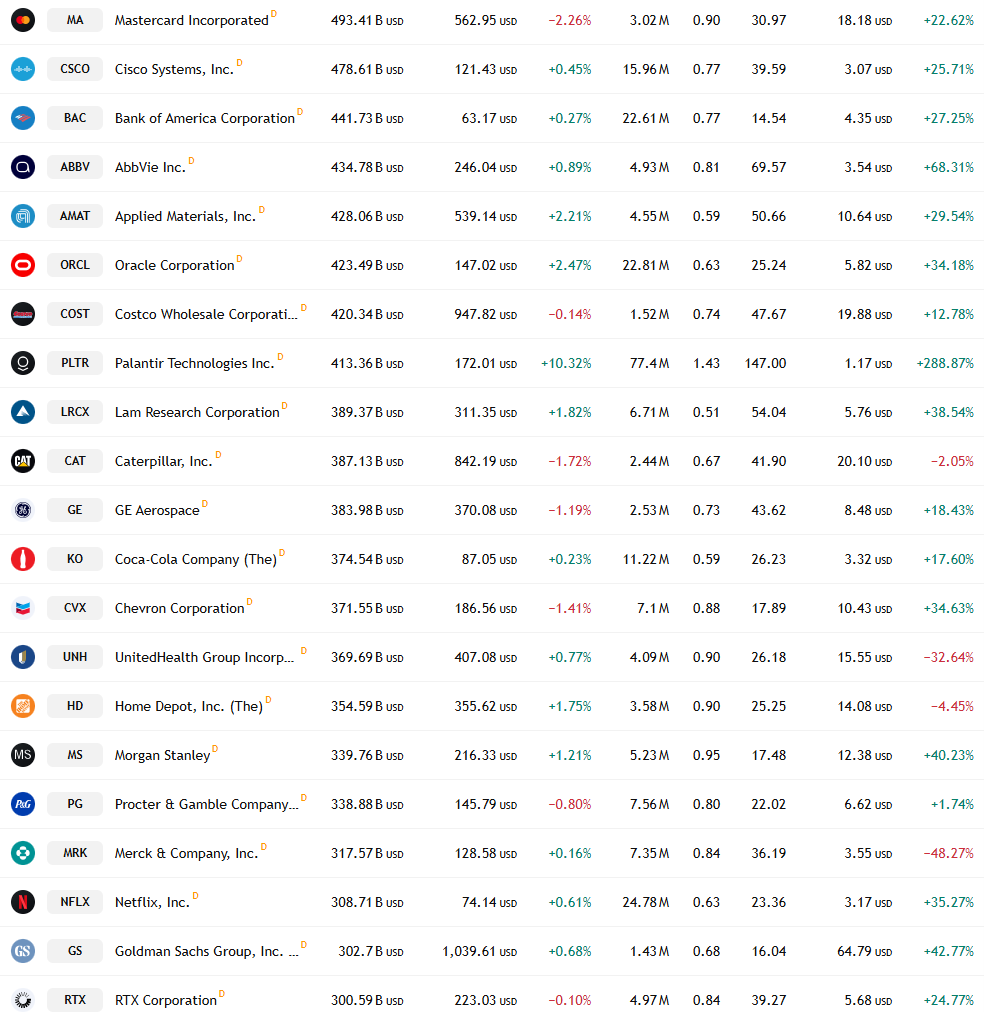The height and width of the screenshot is (1012, 984).
Task: Click the -2.26% Mastercard change
Action: pyautogui.click(x=570, y=21)
